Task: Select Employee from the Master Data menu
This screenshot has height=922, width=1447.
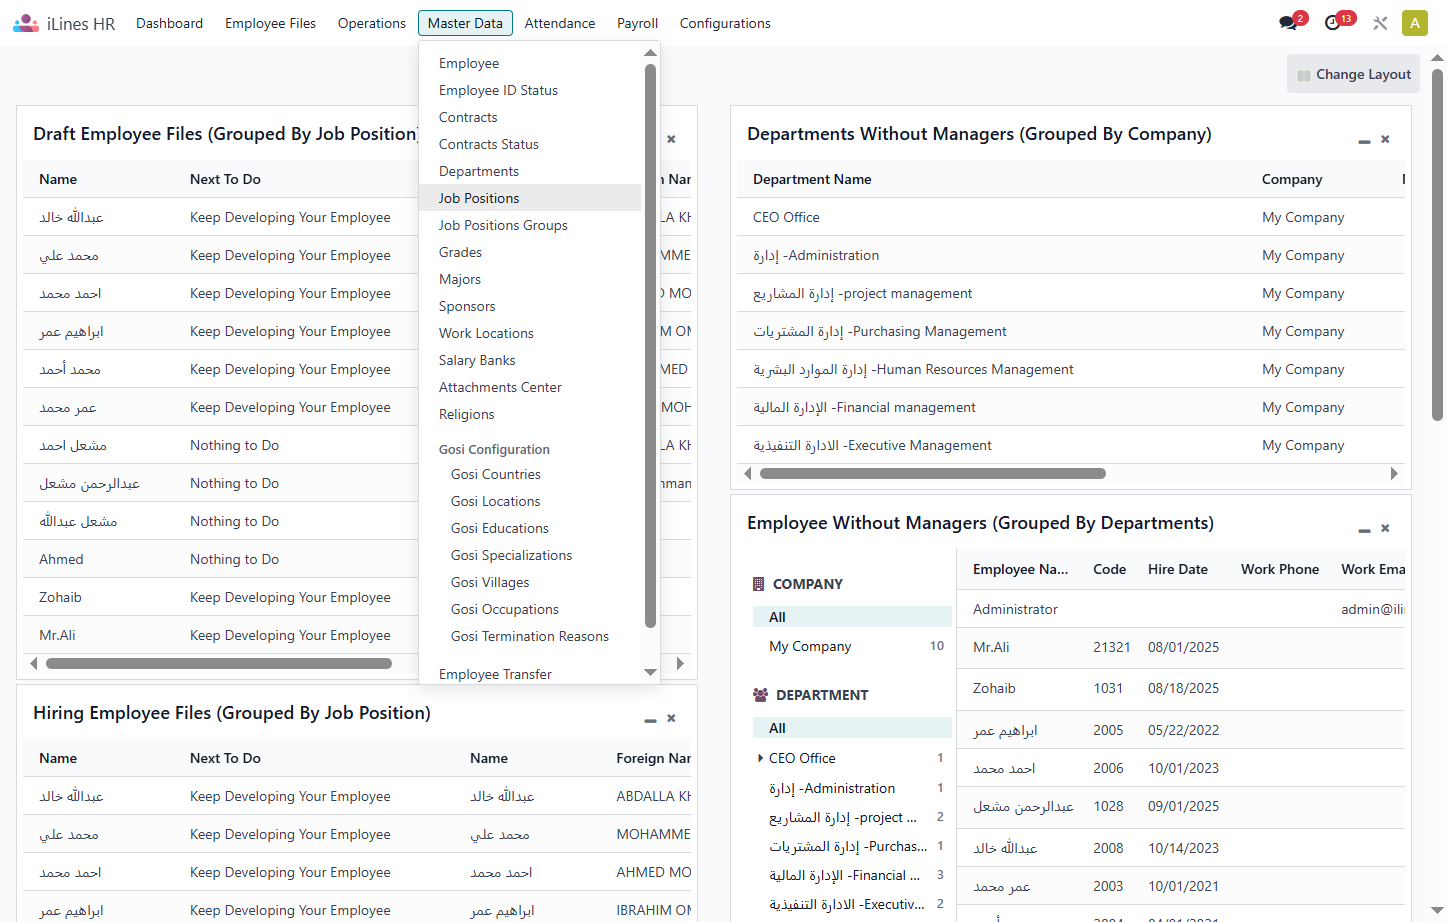Action: (x=530, y=63)
